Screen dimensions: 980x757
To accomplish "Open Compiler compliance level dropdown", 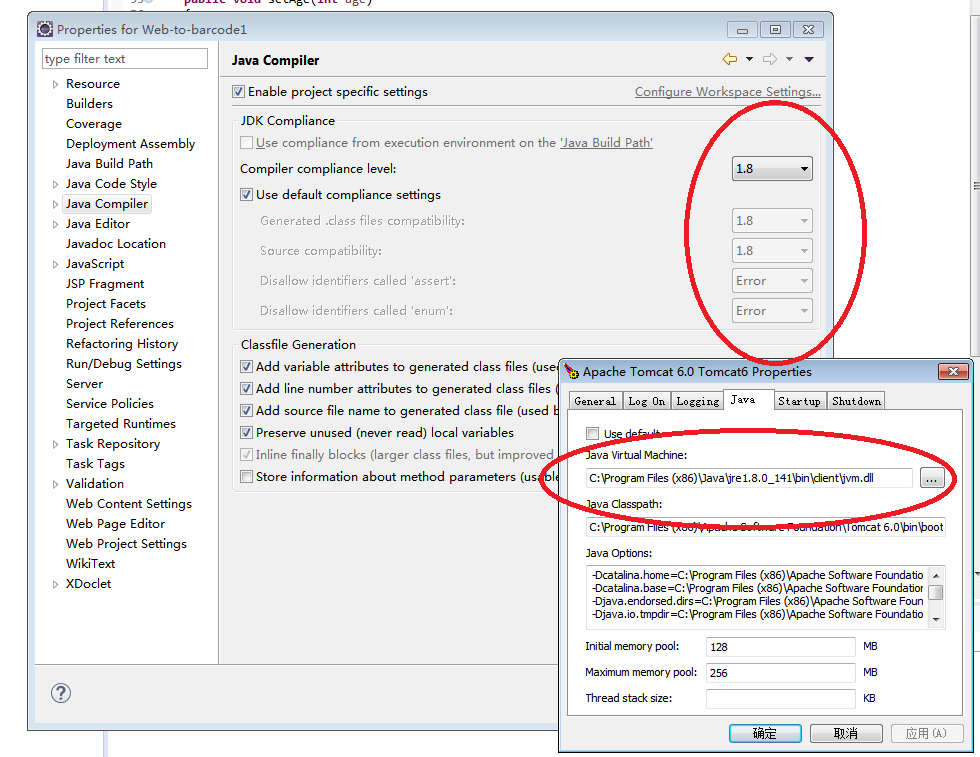I will pos(772,169).
